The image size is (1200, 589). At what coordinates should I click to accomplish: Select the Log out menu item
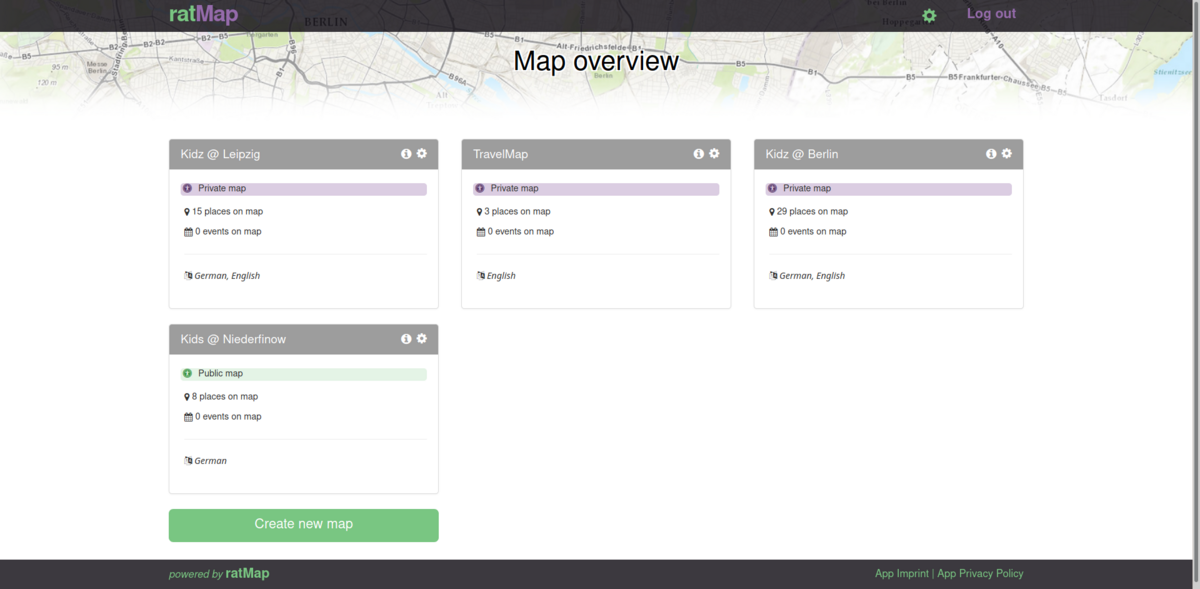coord(991,14)
